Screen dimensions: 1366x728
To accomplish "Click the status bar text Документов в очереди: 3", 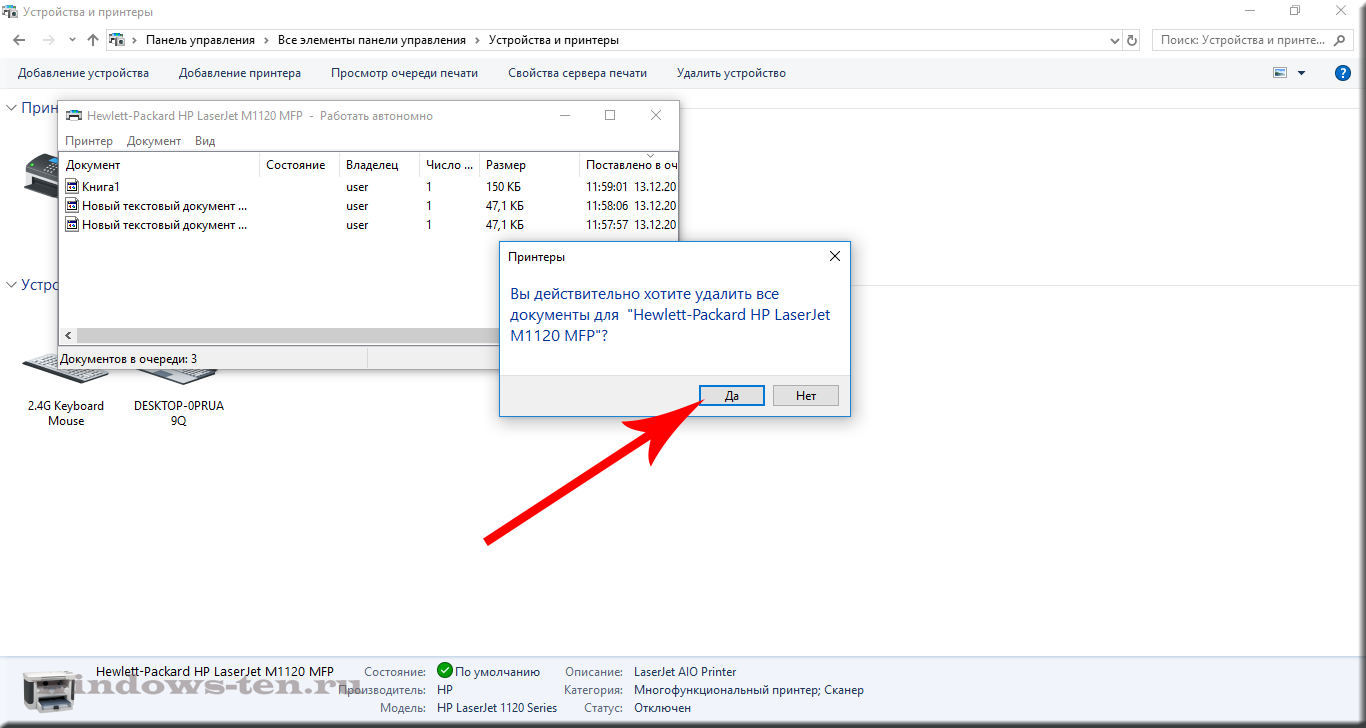I will point(128,358).
